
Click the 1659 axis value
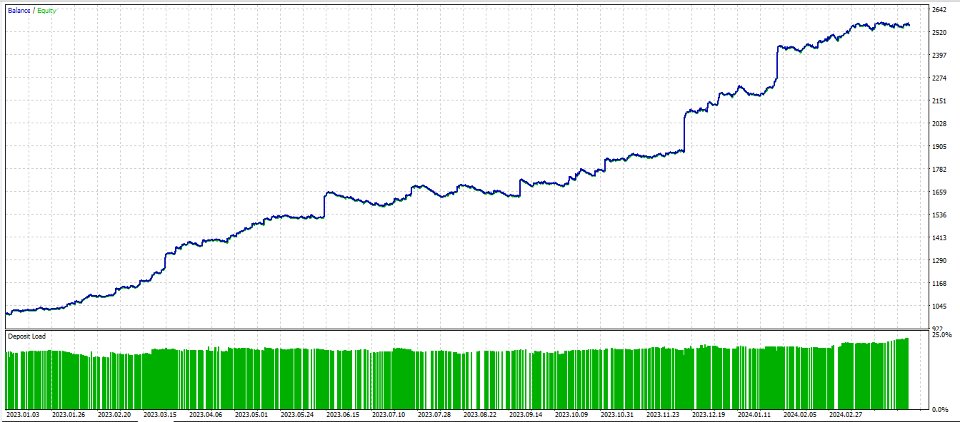pyautogui.click(x=939, y=192)
